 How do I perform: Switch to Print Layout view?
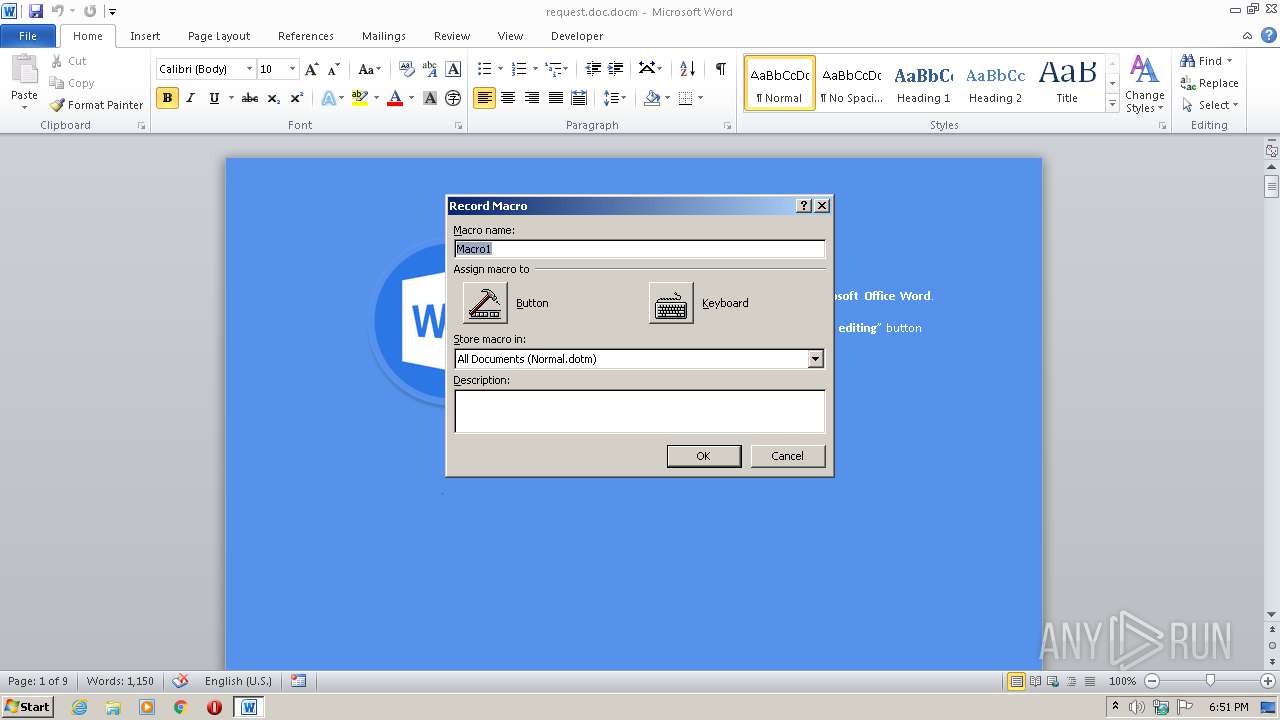[x=1016, y=681]
